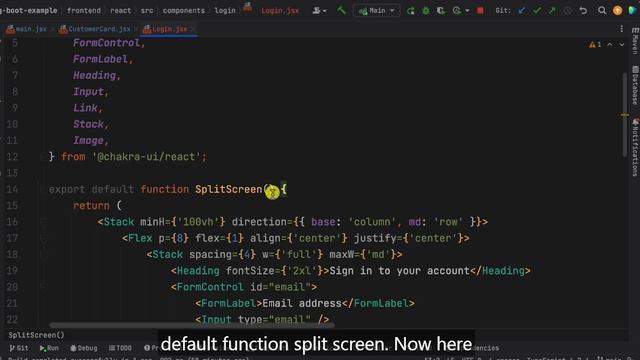Click line number 14 in the gutter

coord(12,189)
